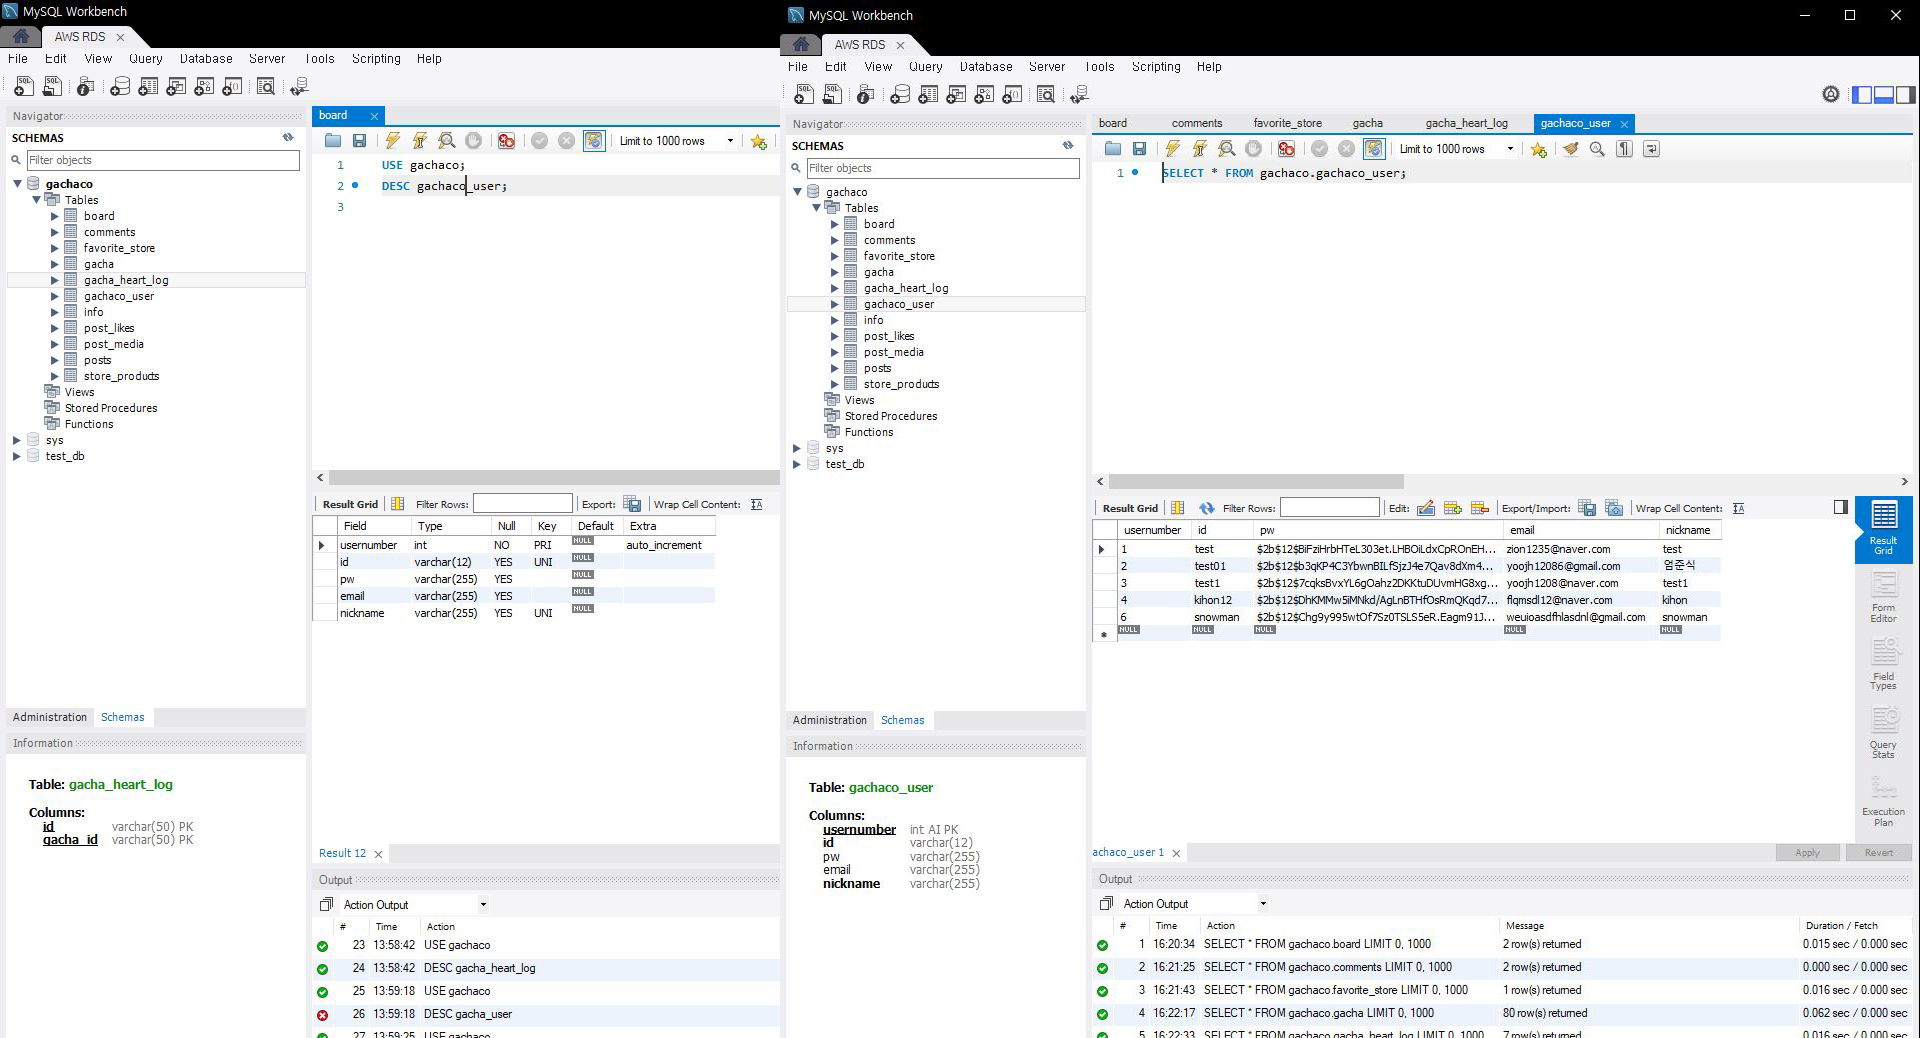Click Filter objects field in left navigator
This screenshot has height=1038, width=1920.
[x=162, y=160]
